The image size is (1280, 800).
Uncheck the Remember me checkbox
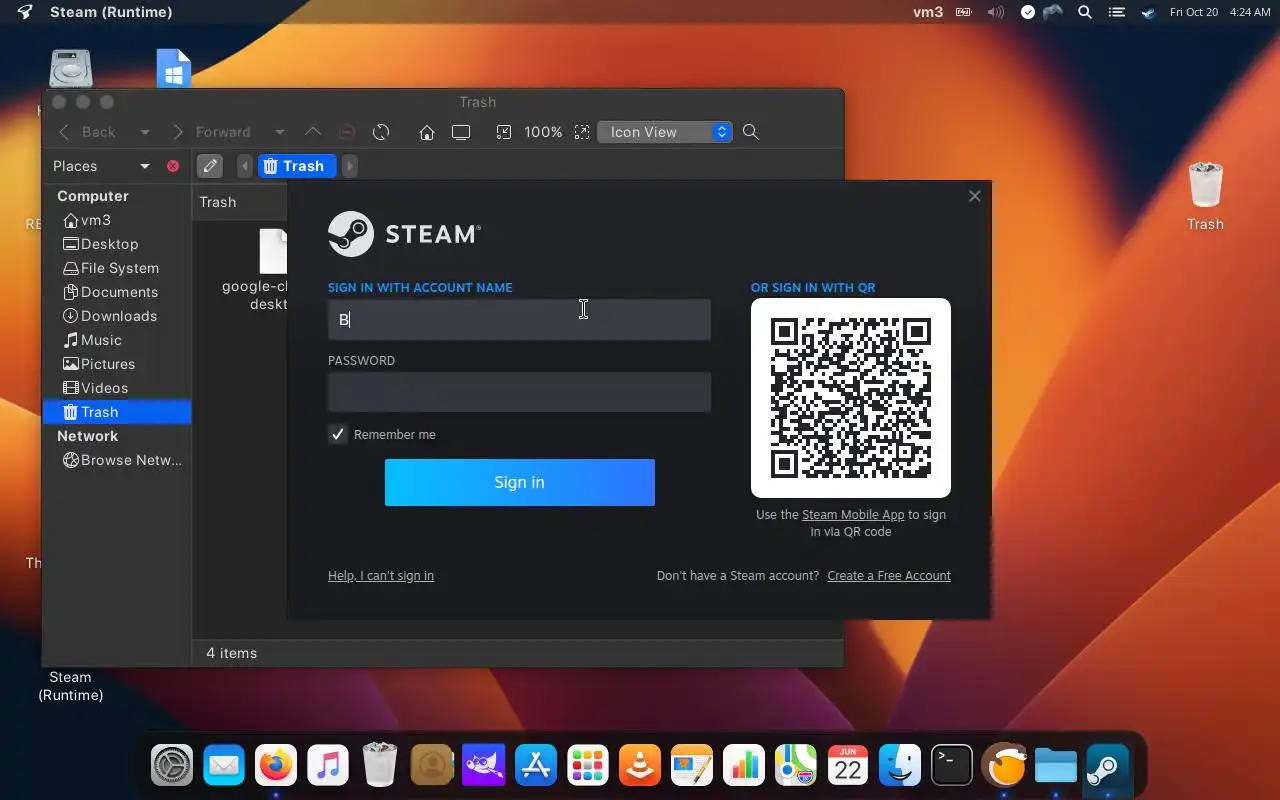[338, 434]
